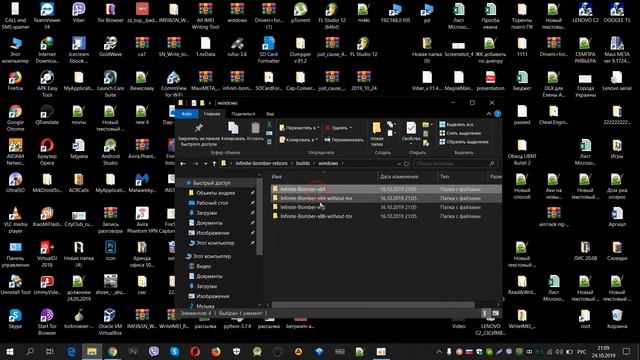Screen dimensions: 640x360
Task: Click the GoldWave desktop icon
Action: coord(110,47)
